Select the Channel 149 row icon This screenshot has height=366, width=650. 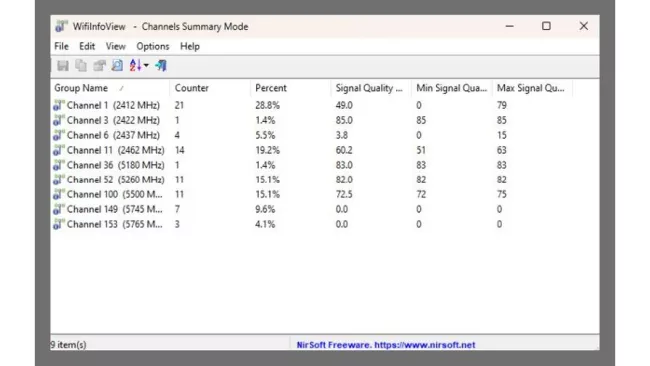tap(58, 209)
